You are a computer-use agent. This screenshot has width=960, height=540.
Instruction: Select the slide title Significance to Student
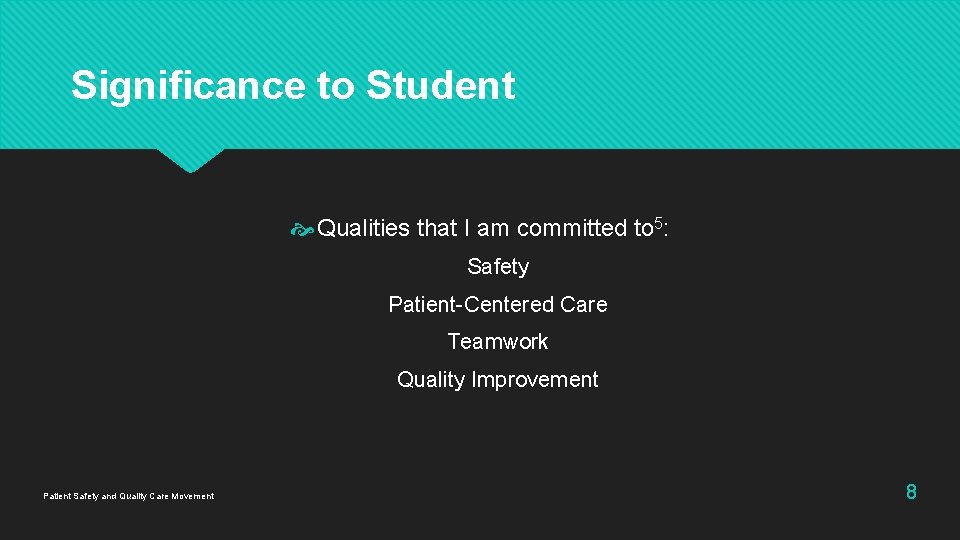pyautogui.click(x=292, y=86)
